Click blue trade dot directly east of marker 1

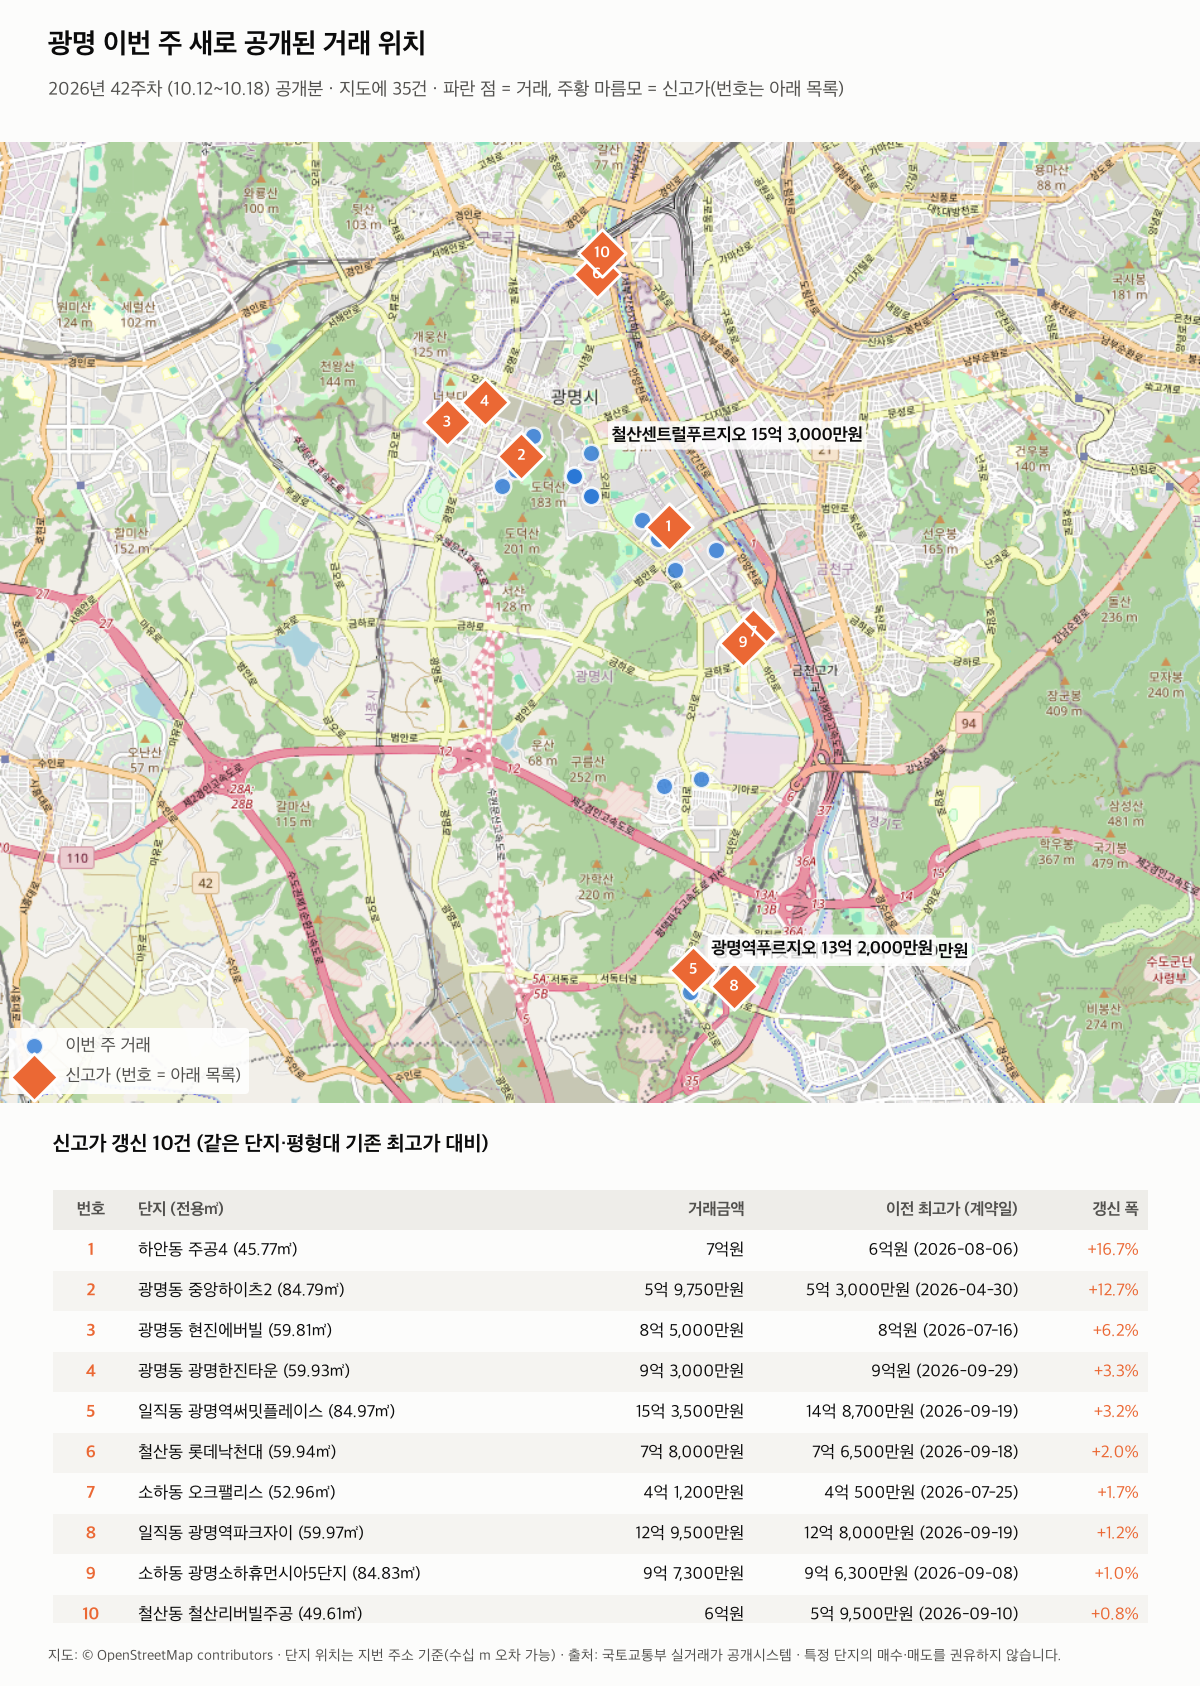[x=716, y=550]
